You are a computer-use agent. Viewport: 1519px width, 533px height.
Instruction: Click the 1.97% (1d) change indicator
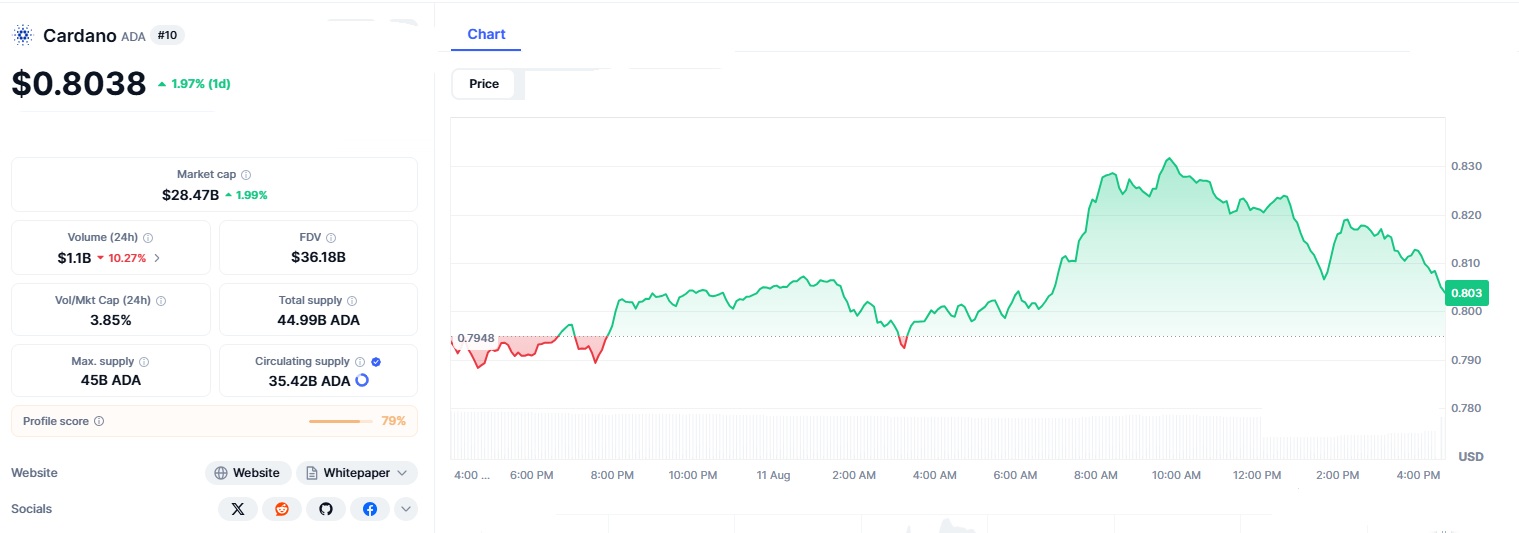tap(194, 84)
